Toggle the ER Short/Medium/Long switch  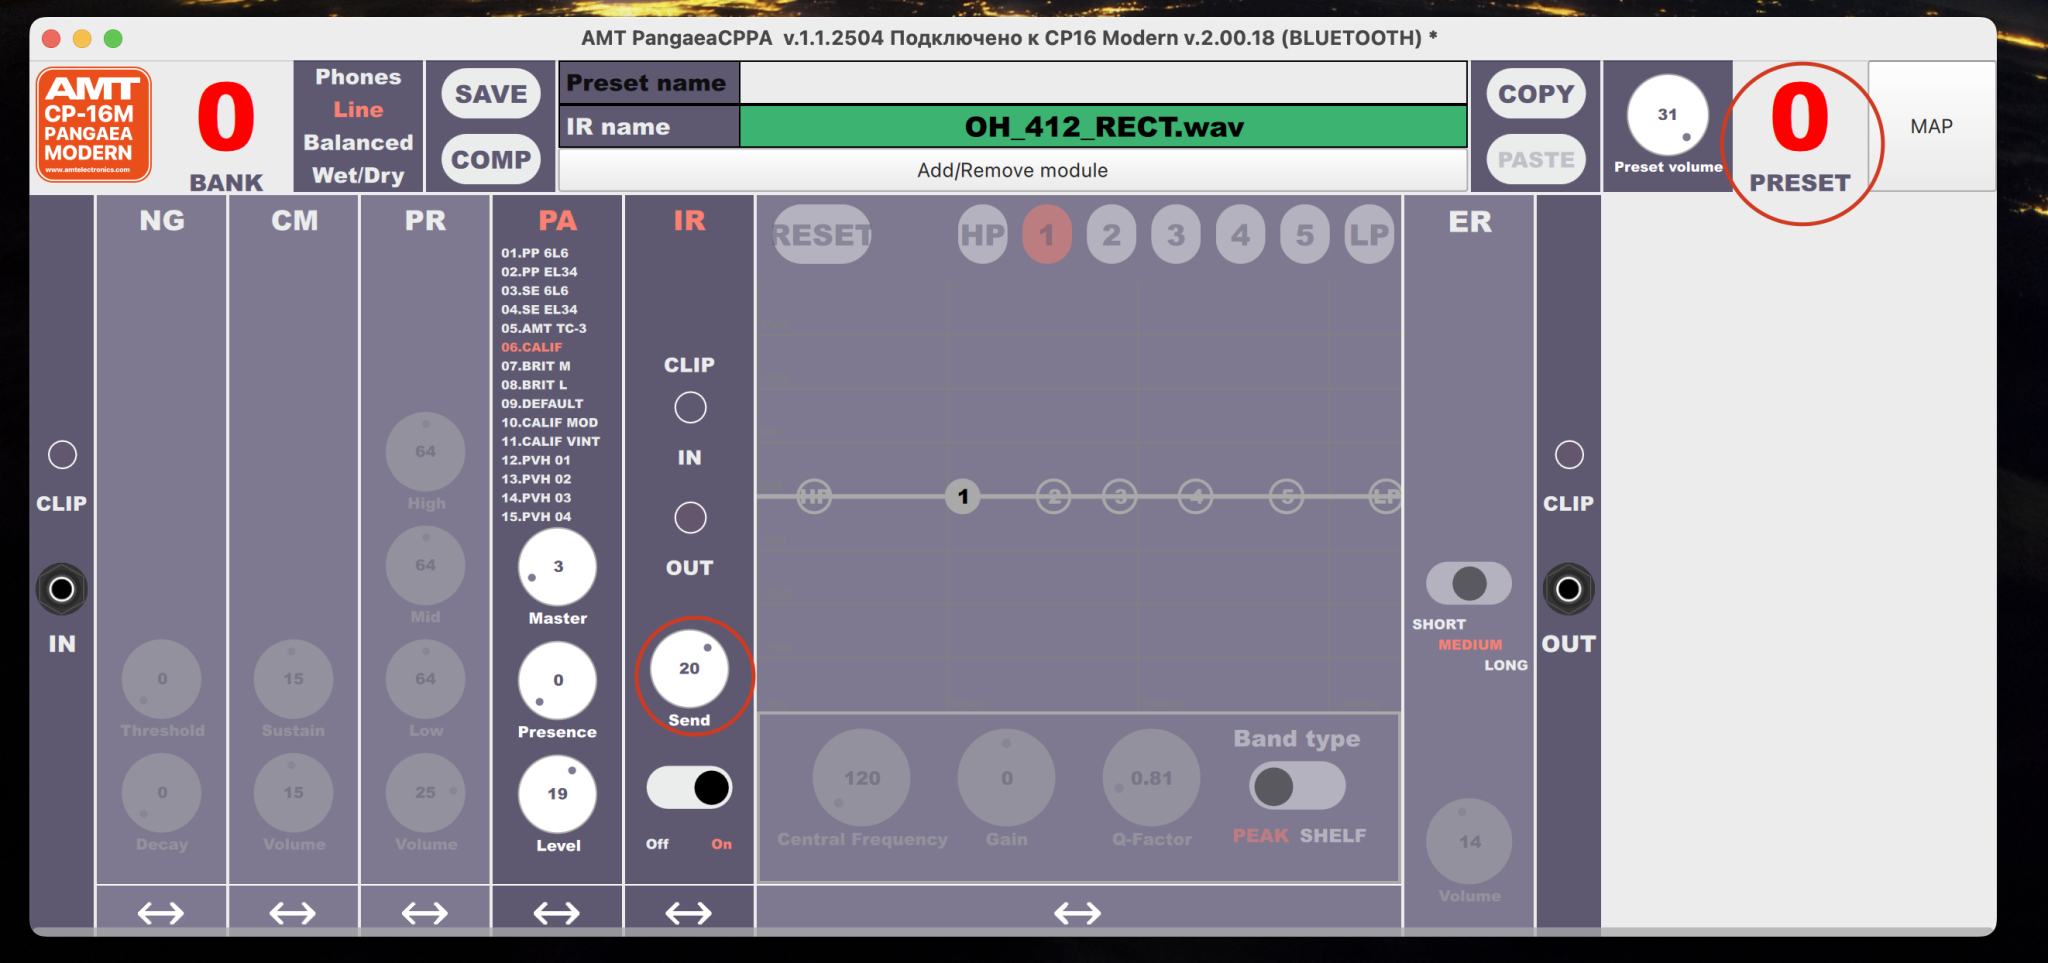pyautogui.click(x=1468, y=583)
